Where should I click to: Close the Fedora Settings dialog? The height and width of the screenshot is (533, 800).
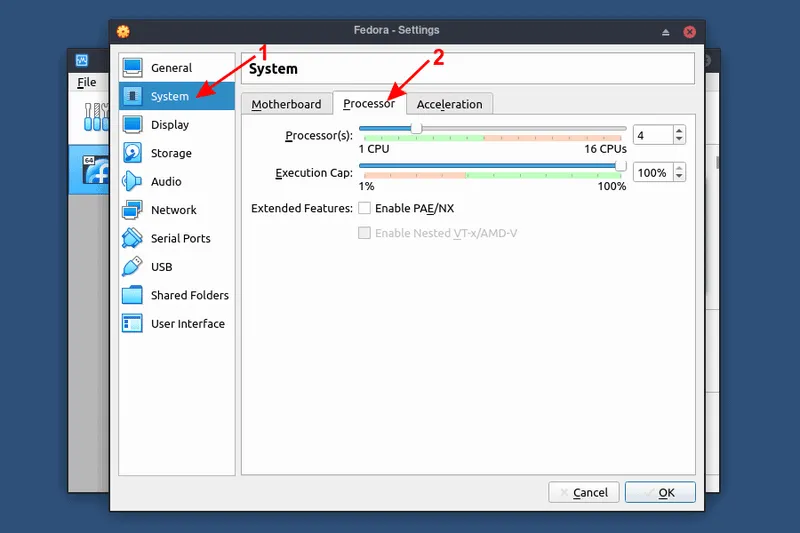point(689,32)
